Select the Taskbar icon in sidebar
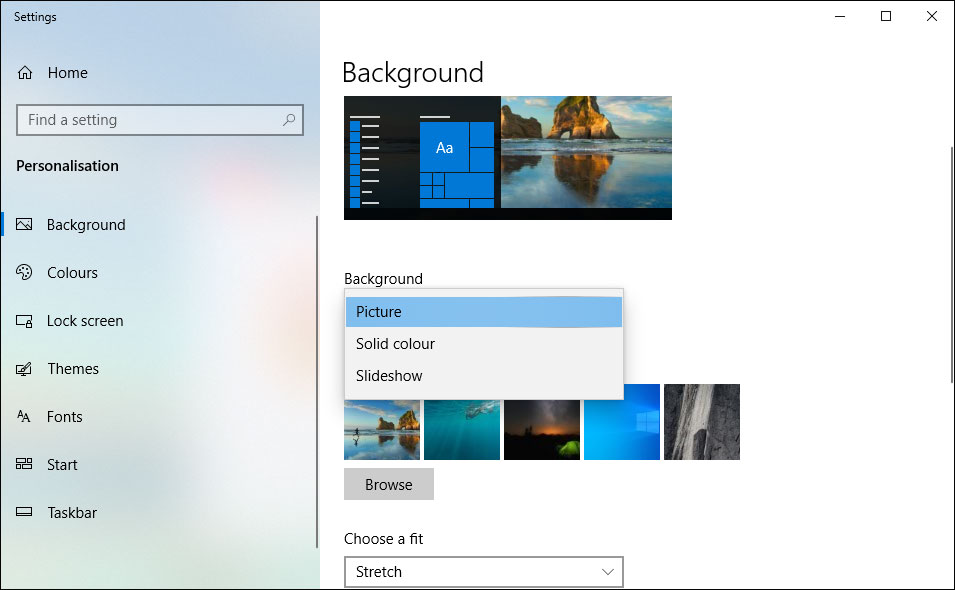The height and width of the screenshot is (590, 955). (x=24, y=512)
